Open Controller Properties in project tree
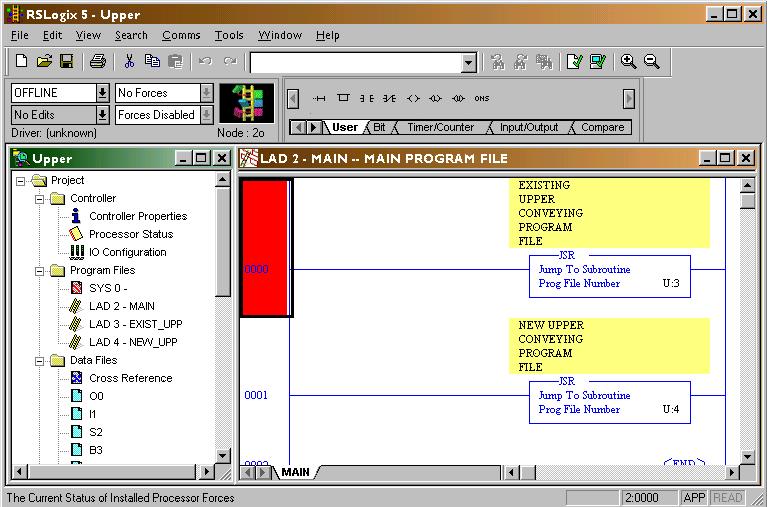Image resolution: width=767 pixels, height=507 pixels. click(138, 216)
